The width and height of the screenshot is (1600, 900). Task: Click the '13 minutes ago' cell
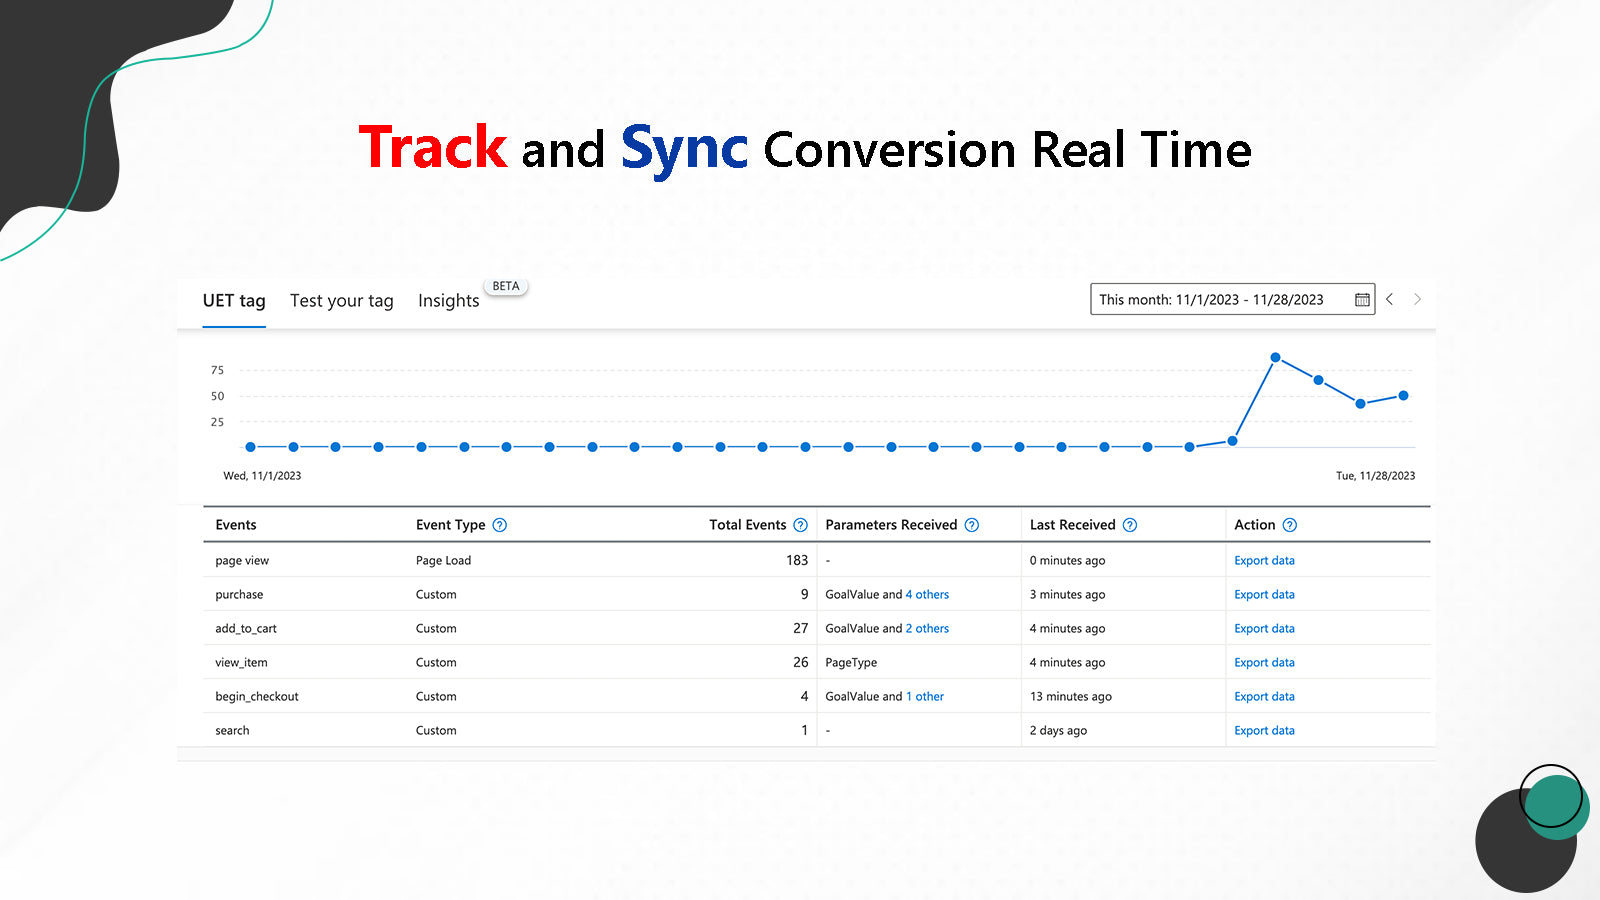1070,697
